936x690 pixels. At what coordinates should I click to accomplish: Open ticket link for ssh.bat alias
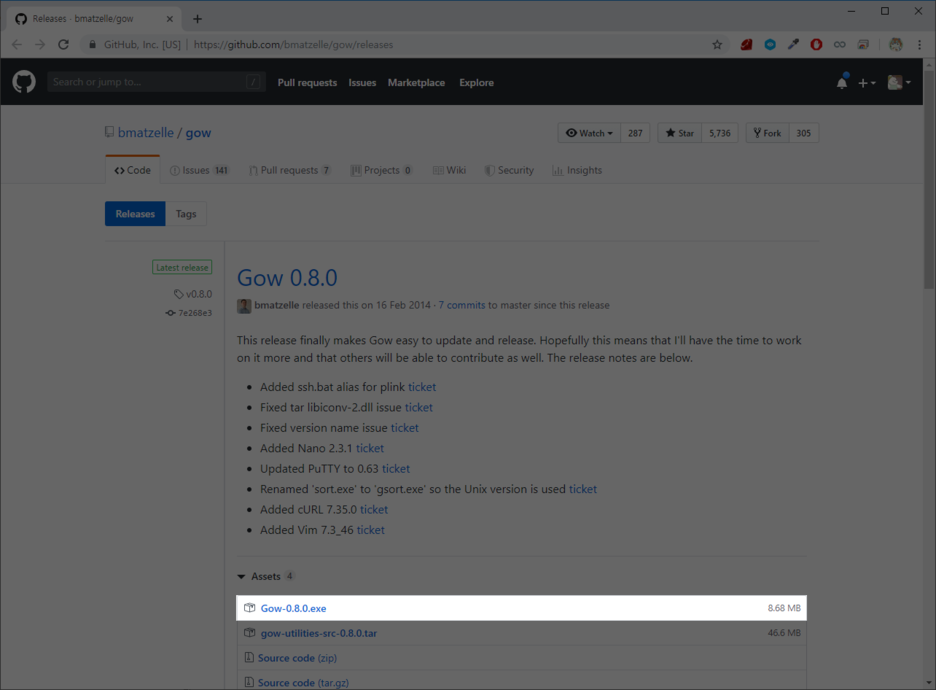[422, 387]
